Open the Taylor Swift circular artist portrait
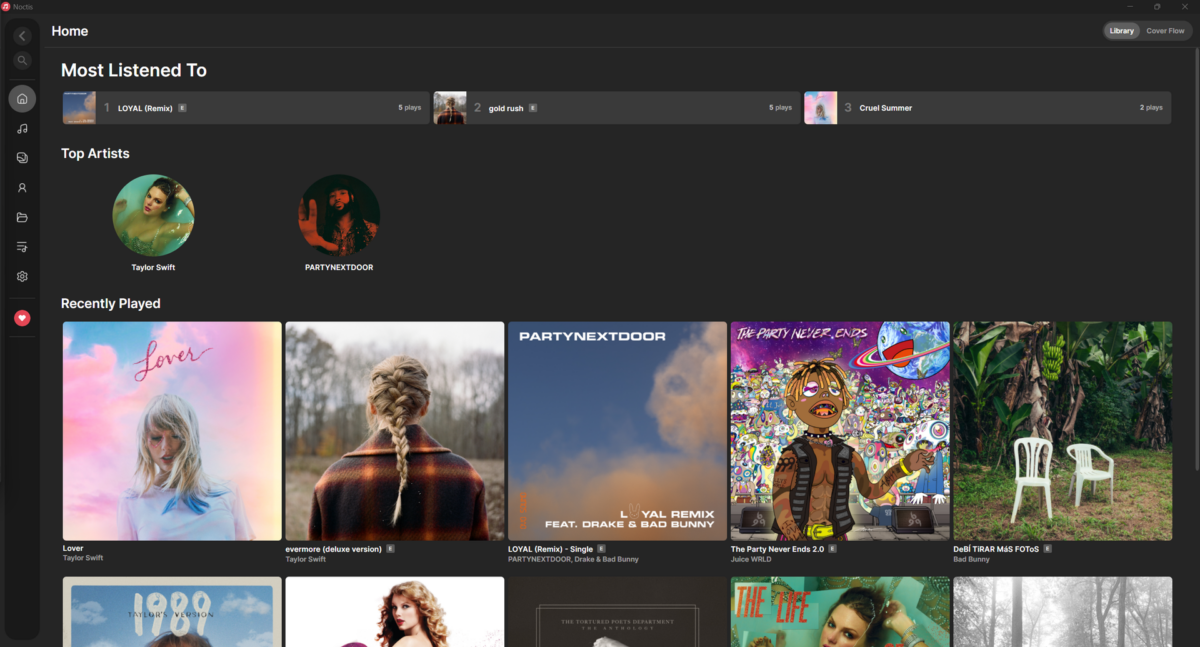The height and width of the screenshot is (647, 1200). [x=153, y=215]
